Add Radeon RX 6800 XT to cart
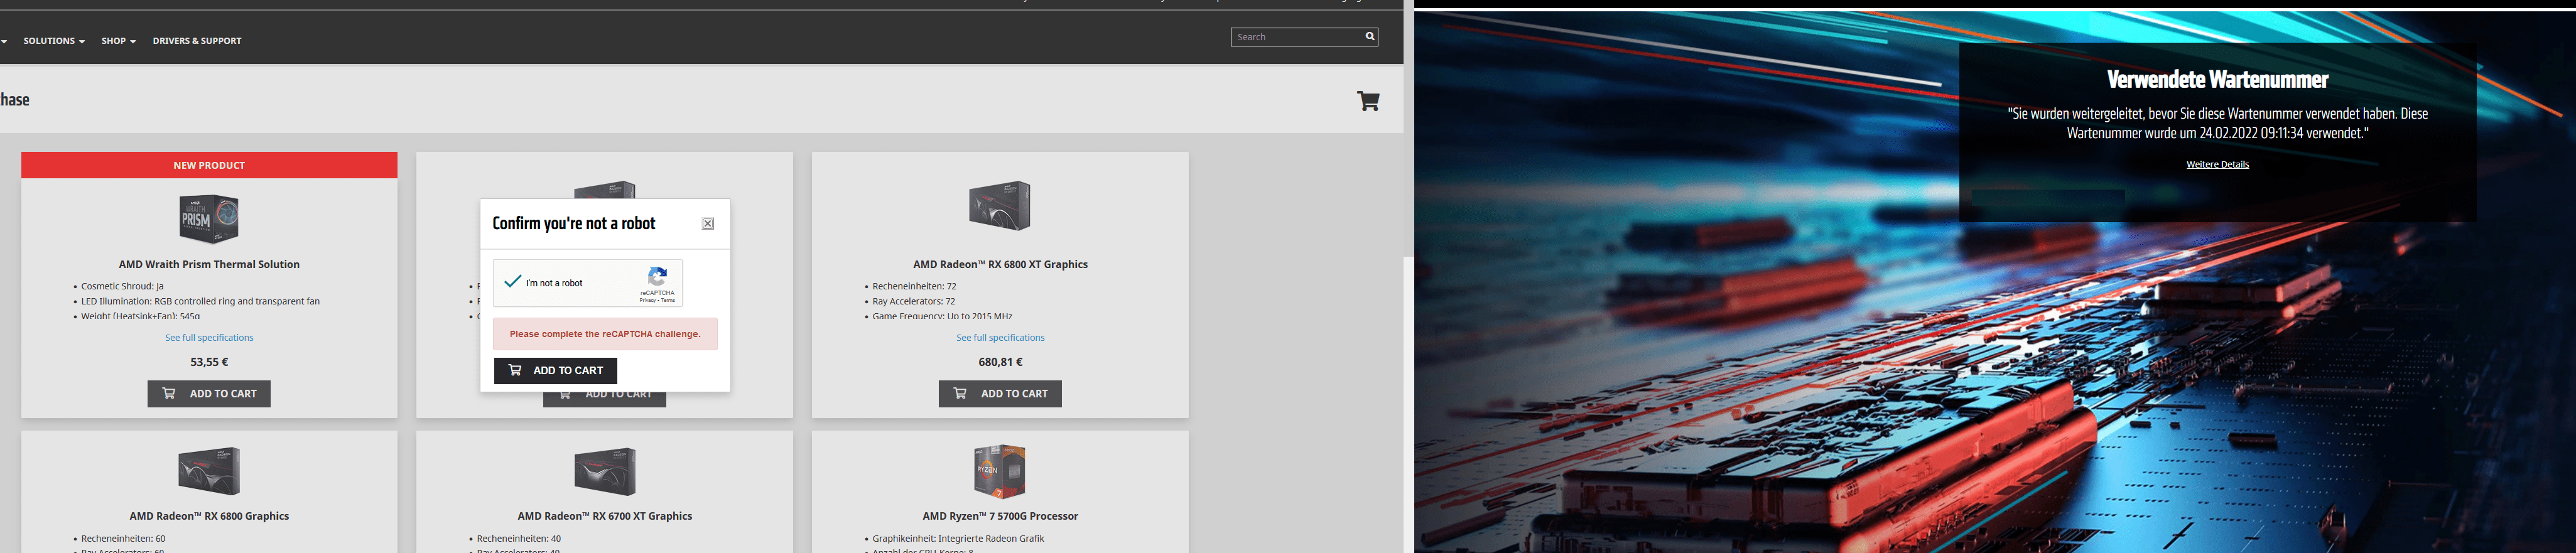Image resolution: width=2576 pixels, height=553 pixels. (1000, 394)
